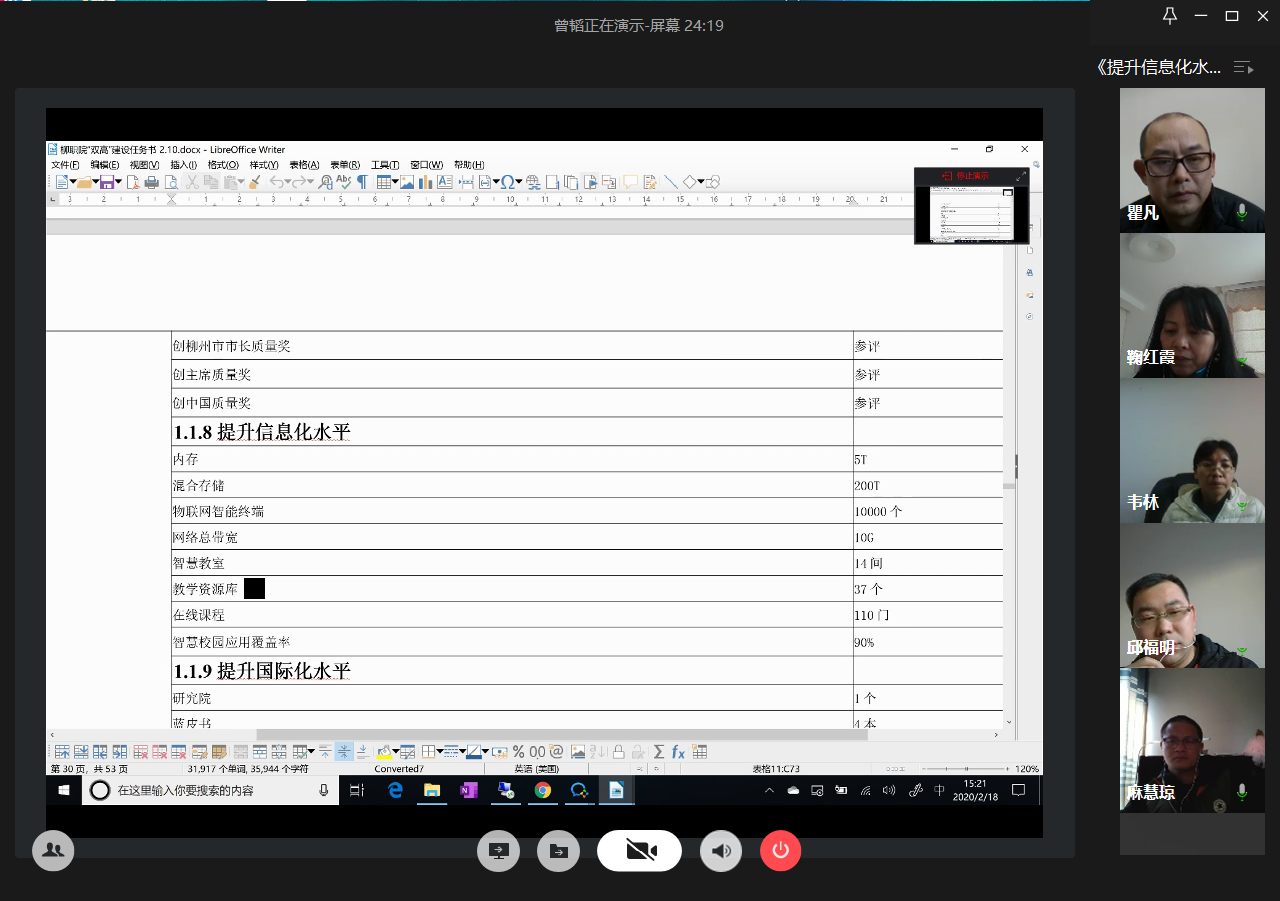Open the 表格(A) menu

(304, 165)
